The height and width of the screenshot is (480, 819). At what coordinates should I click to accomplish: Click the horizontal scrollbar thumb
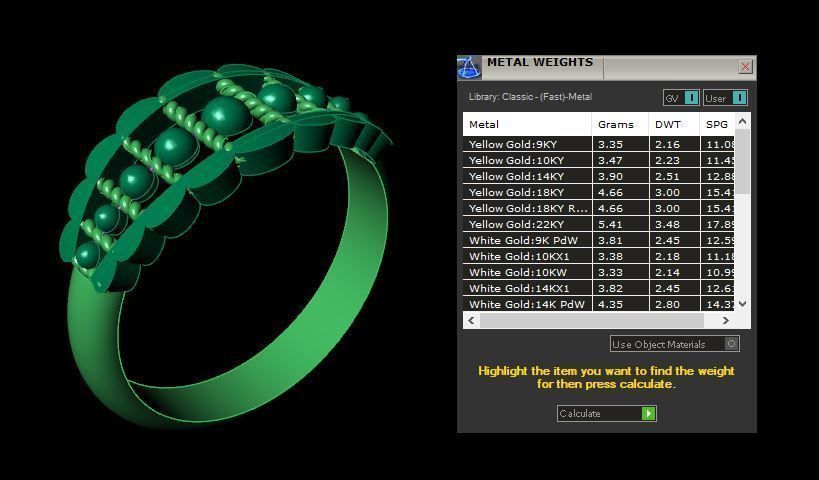592,320
